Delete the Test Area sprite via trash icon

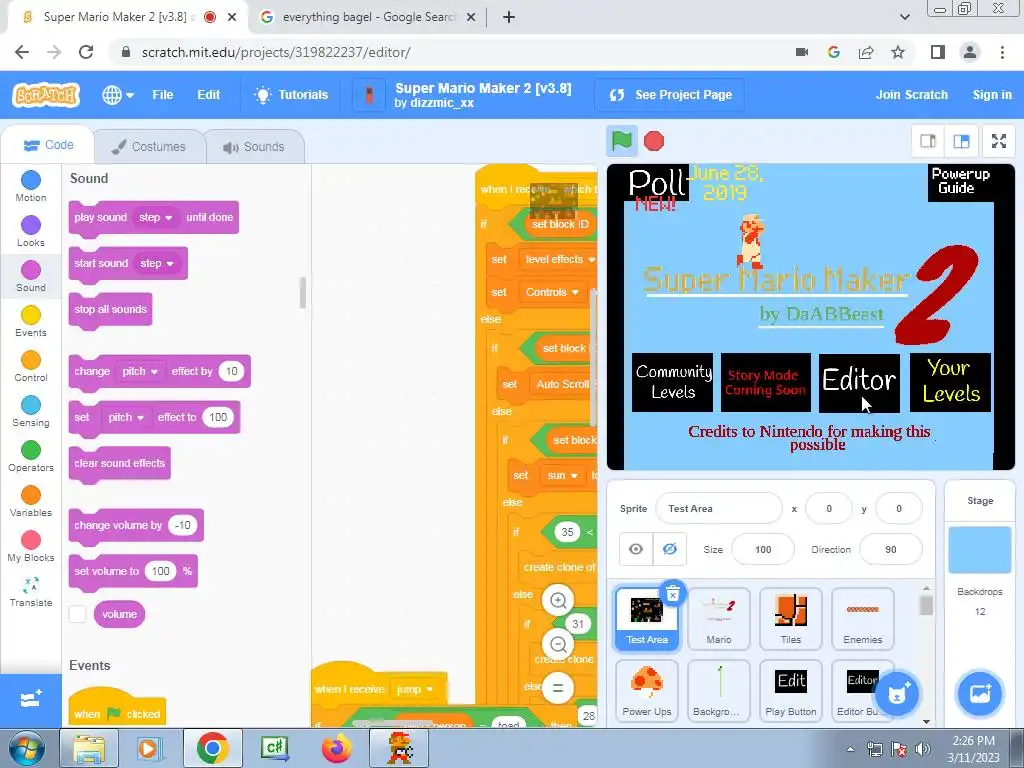pyautogui.click(x=673, y=594)
